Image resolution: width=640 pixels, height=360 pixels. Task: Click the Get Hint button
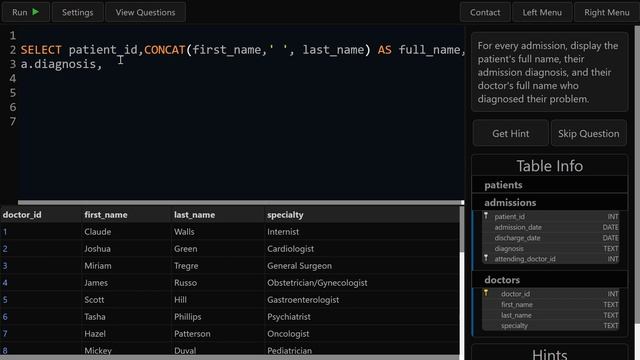510,133
